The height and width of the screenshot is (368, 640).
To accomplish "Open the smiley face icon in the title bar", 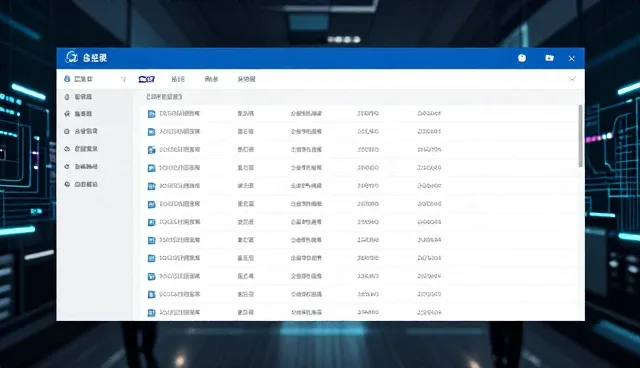I will coord(522,58).
